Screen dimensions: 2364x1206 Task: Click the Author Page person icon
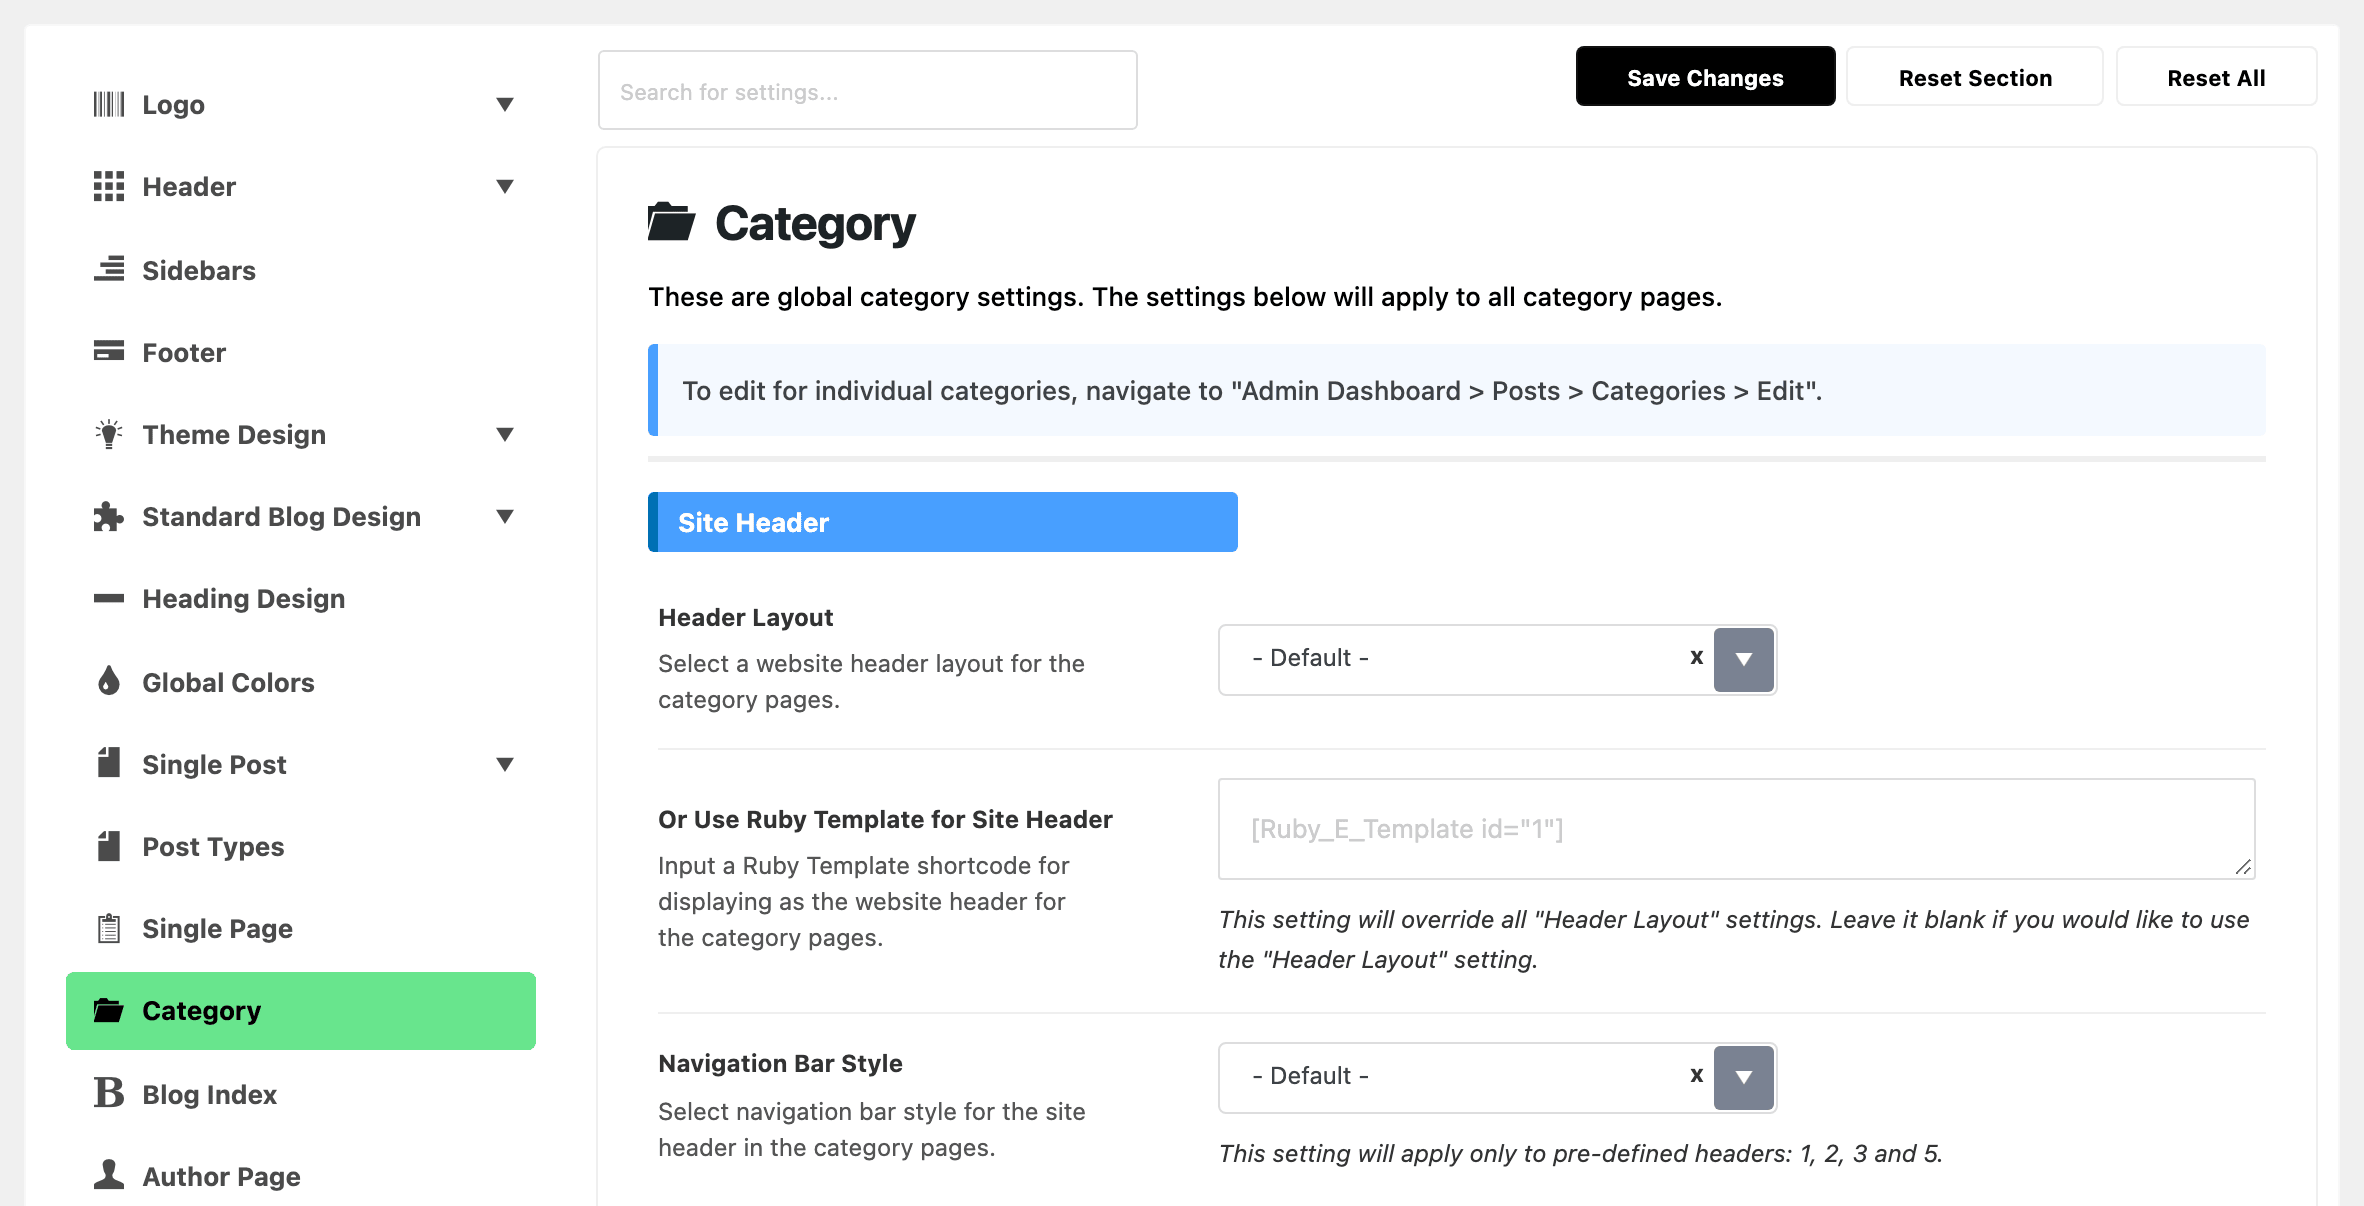point(109,1174)
